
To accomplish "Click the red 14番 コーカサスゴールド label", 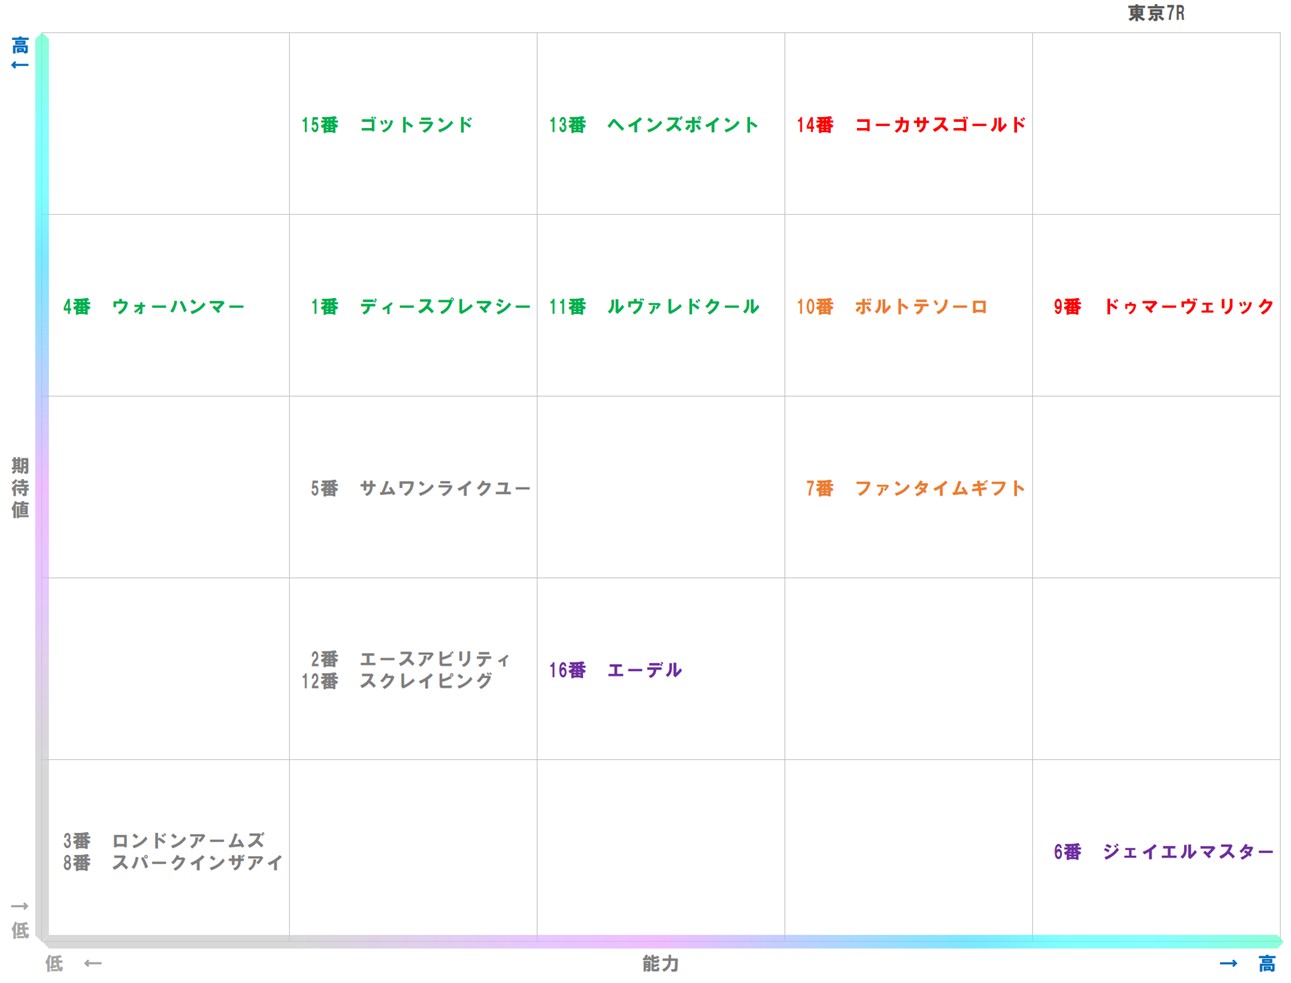I will pyautogui.click(x=910, y=124).
